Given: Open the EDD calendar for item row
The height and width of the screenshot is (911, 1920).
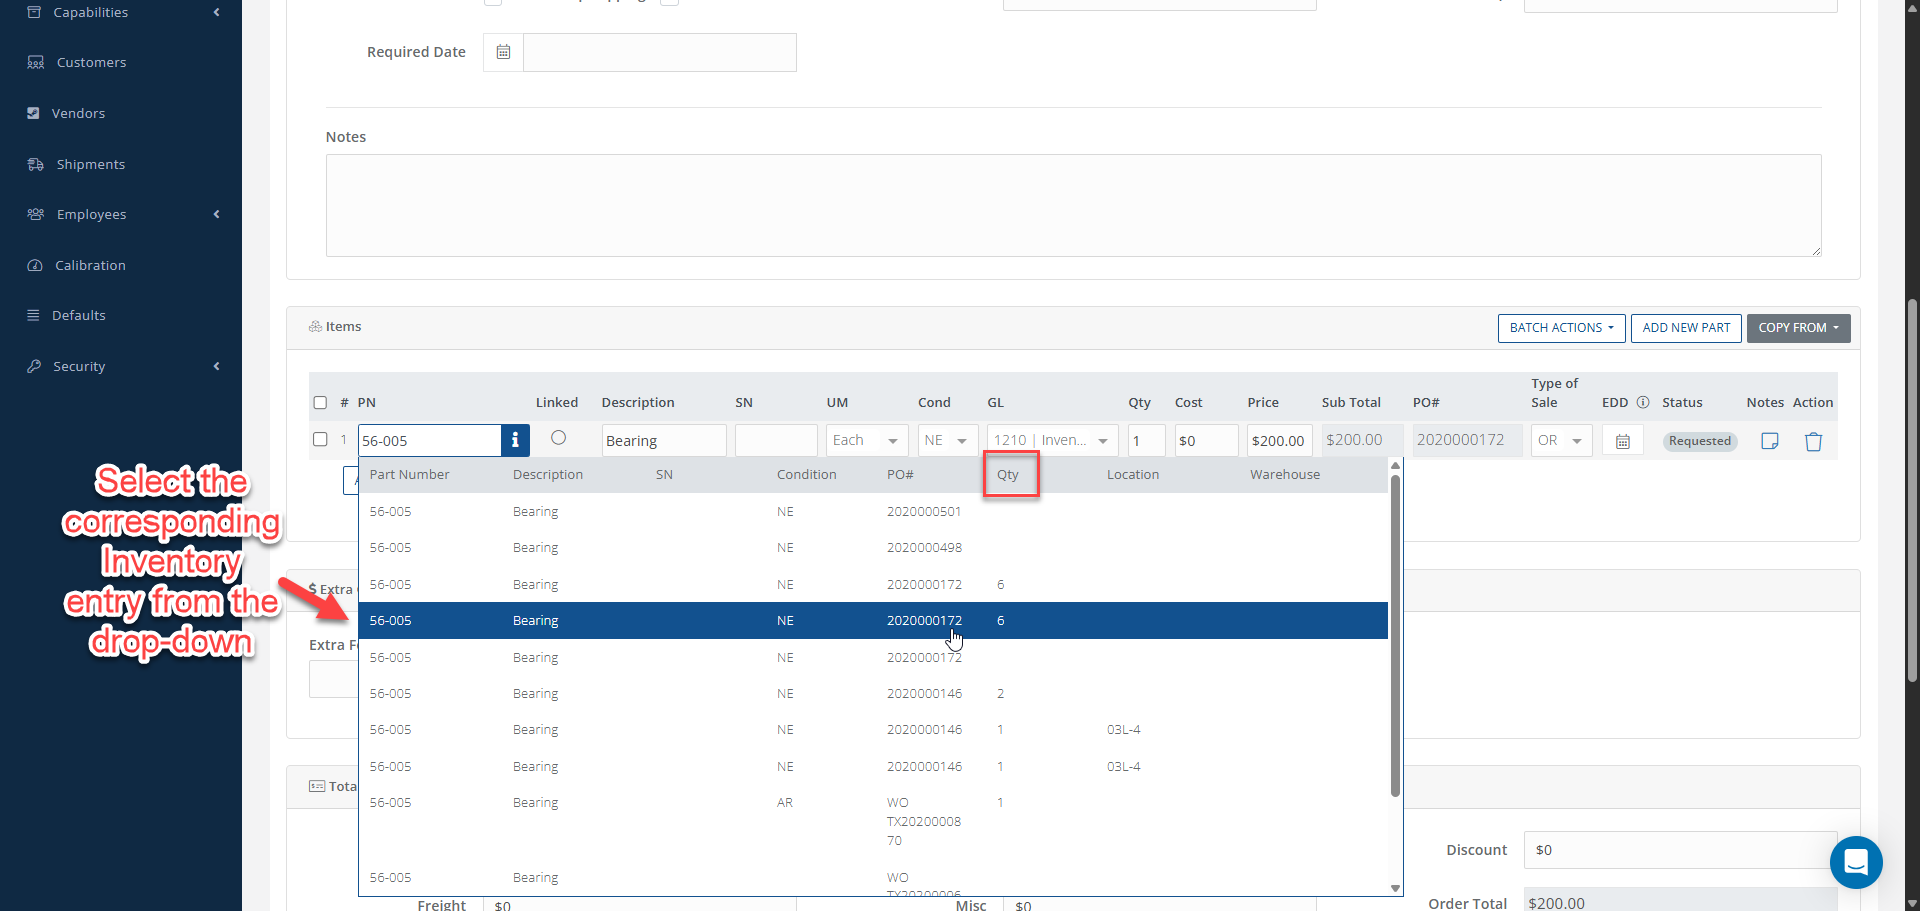Looking at the screenshot, I should coord(1622,441).
